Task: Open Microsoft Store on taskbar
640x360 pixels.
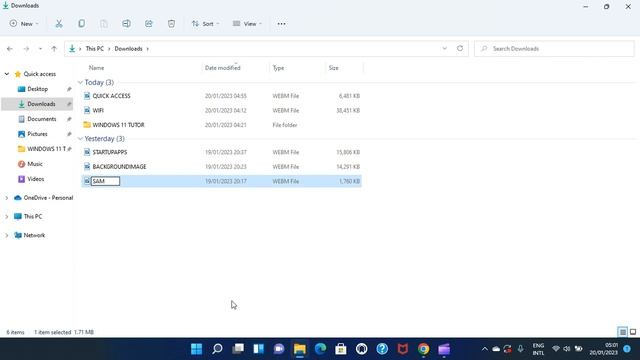Action: click(x=341, y=349)
